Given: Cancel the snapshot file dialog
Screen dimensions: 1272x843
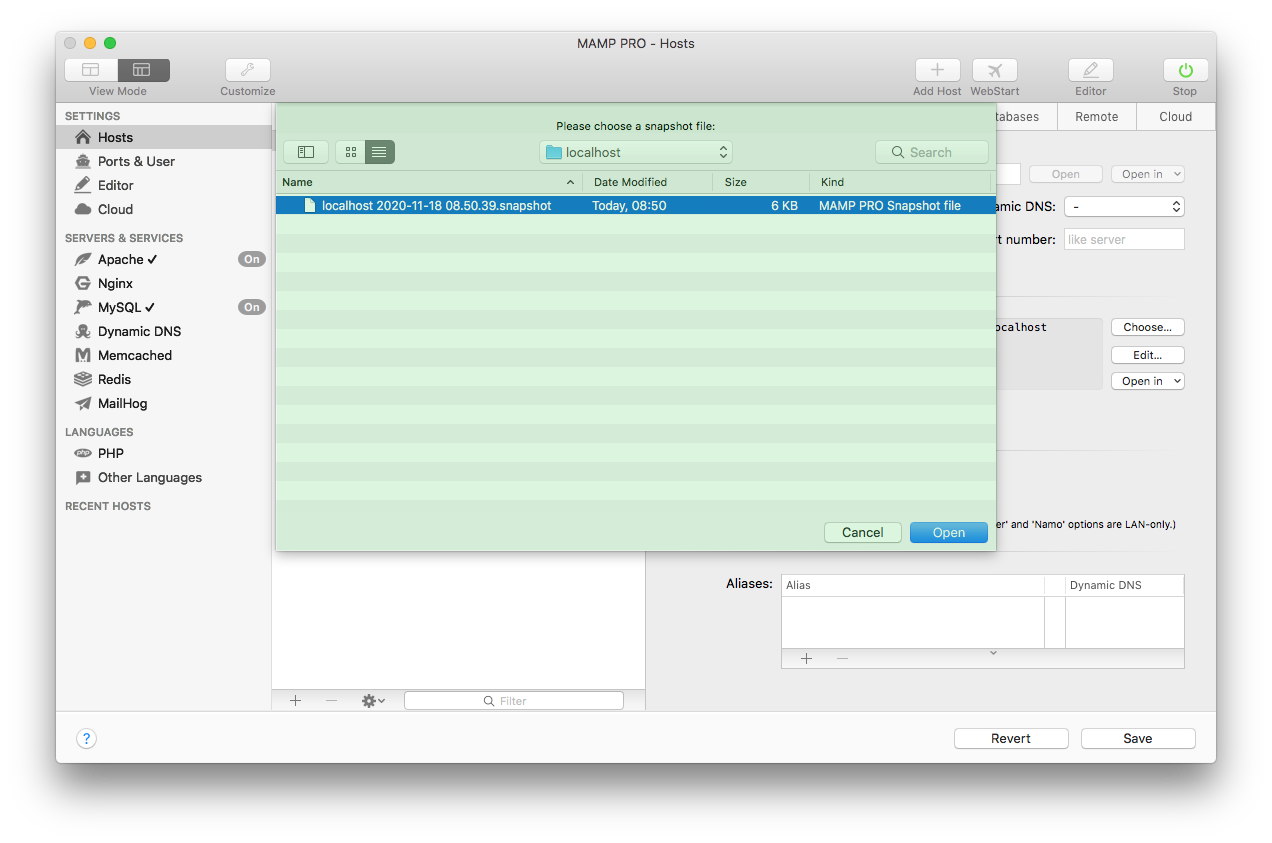Looking at the screenshot, I should [x=862, y=532].
